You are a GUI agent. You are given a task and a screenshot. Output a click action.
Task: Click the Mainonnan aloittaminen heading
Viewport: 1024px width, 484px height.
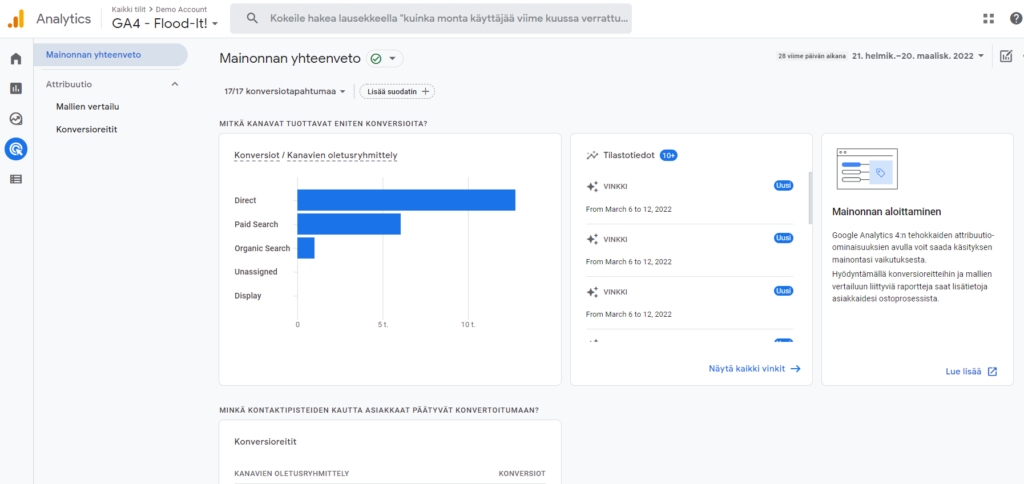[886, 212]
